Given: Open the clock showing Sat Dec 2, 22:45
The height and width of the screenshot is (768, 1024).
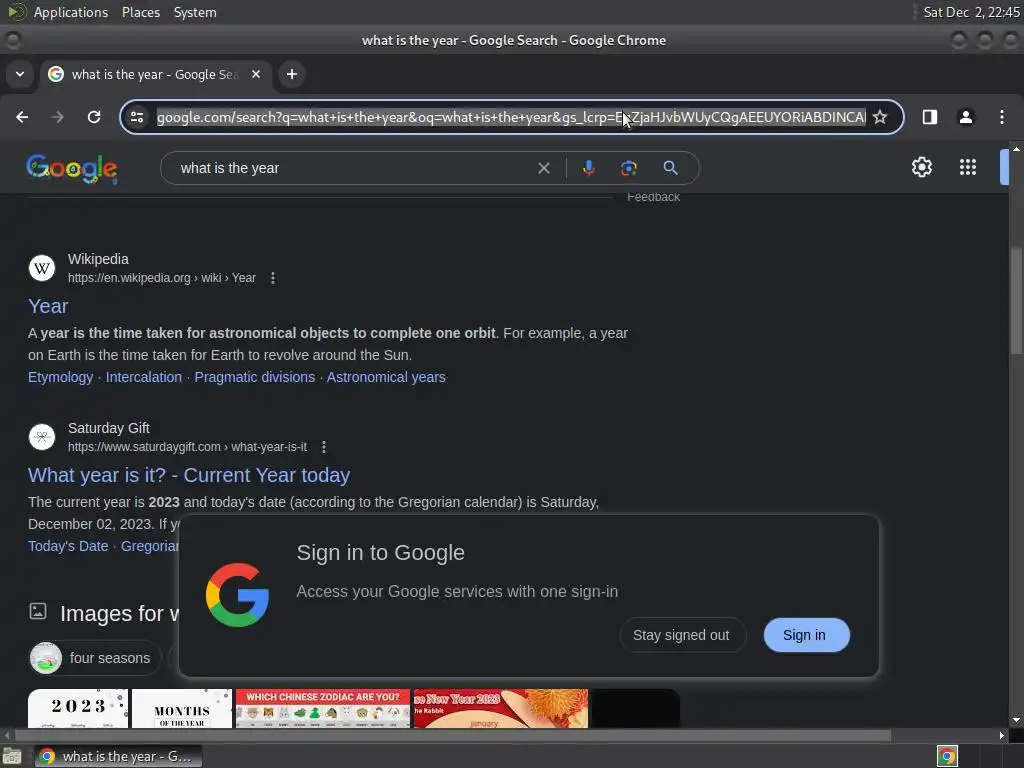Looking at the screenshot, I should pyautogui.click(x=970, y=12).
